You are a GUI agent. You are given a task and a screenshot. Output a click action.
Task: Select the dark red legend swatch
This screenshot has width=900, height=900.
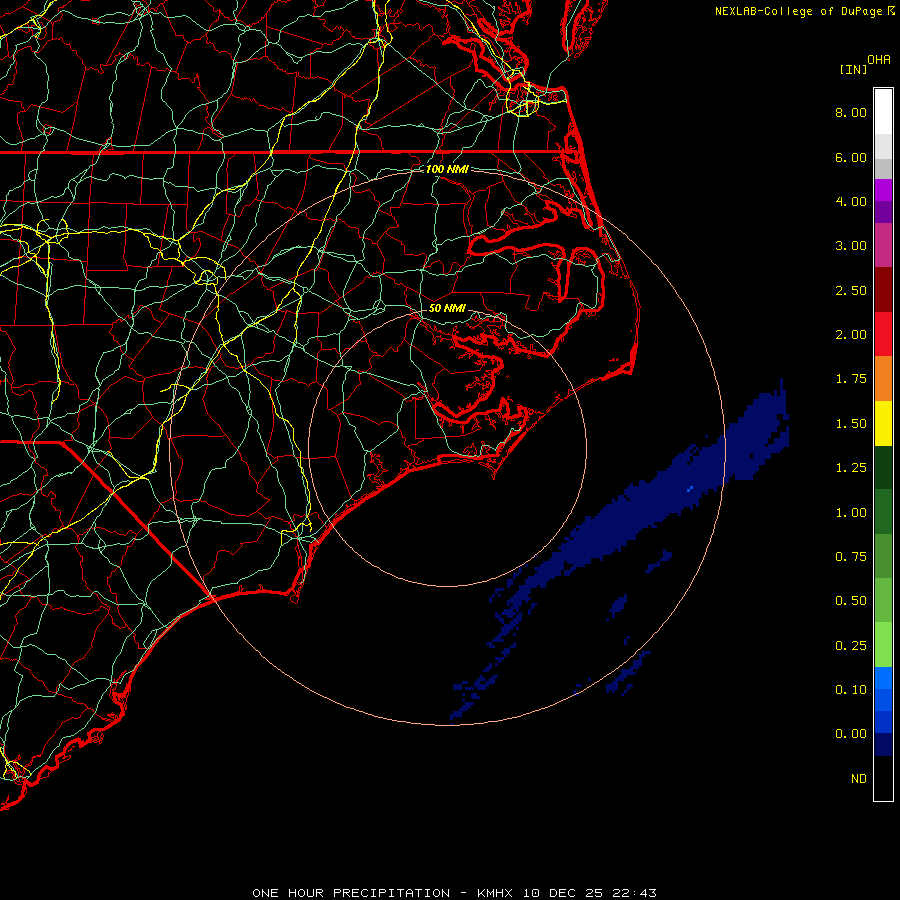coord(883,290)
